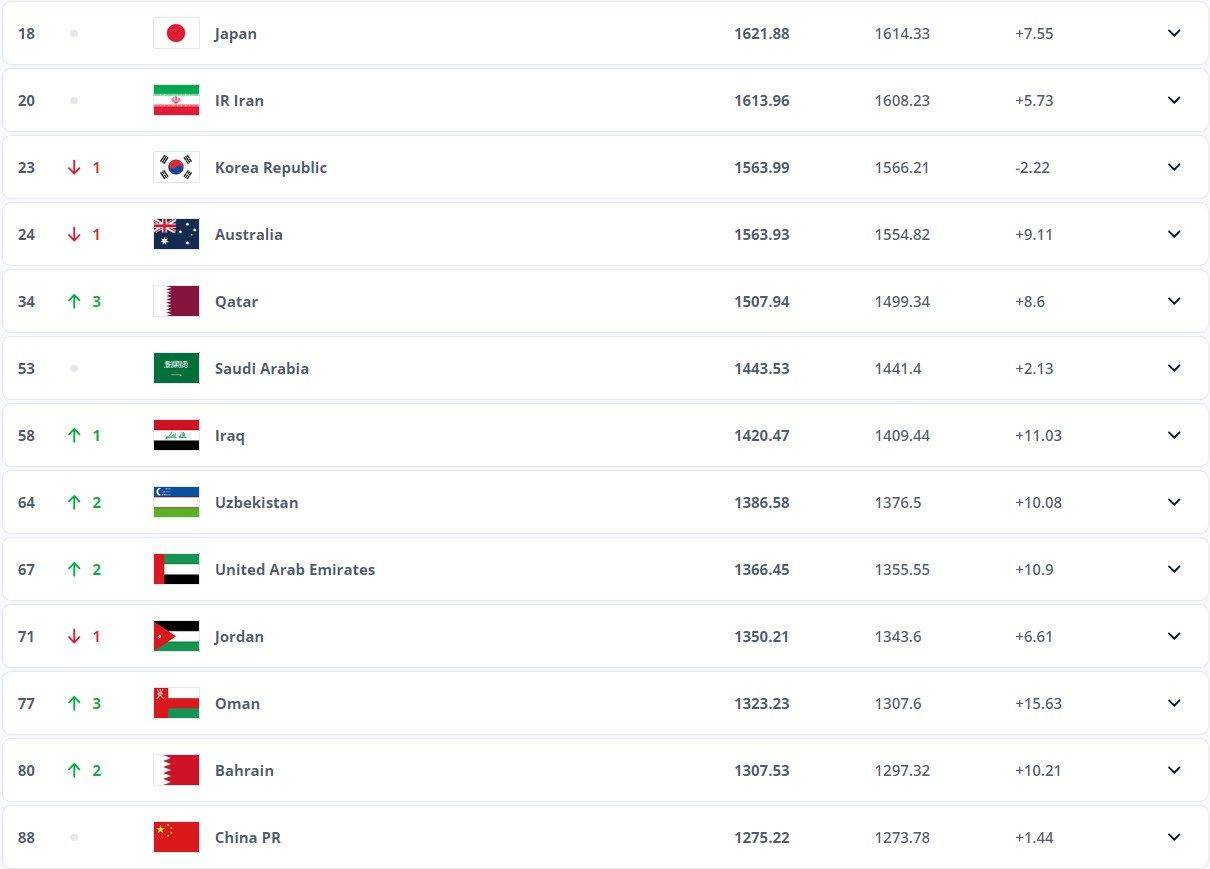Expand the United Arab Emirates row
The image size is (1210, 869).
tap(1174, 569)
